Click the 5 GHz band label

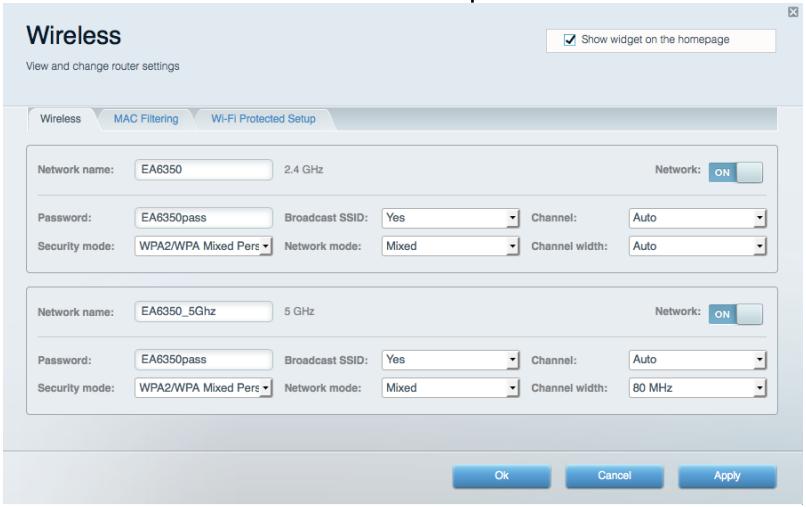(x=299, y=312)
